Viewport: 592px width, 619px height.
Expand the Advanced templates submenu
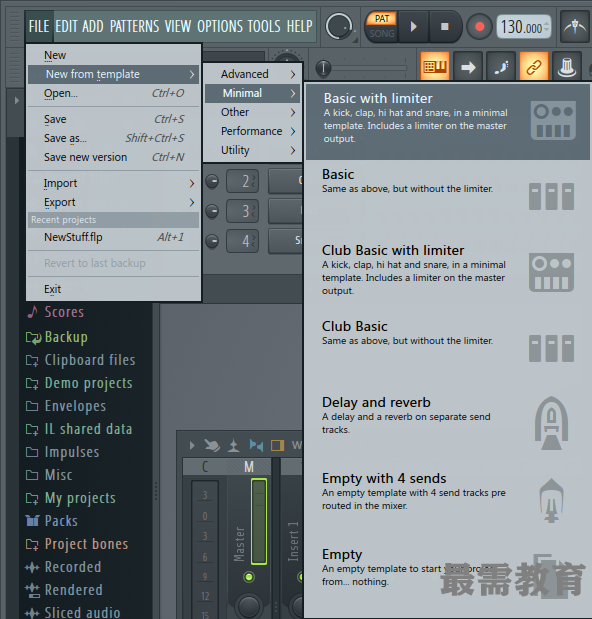point(253,74)
